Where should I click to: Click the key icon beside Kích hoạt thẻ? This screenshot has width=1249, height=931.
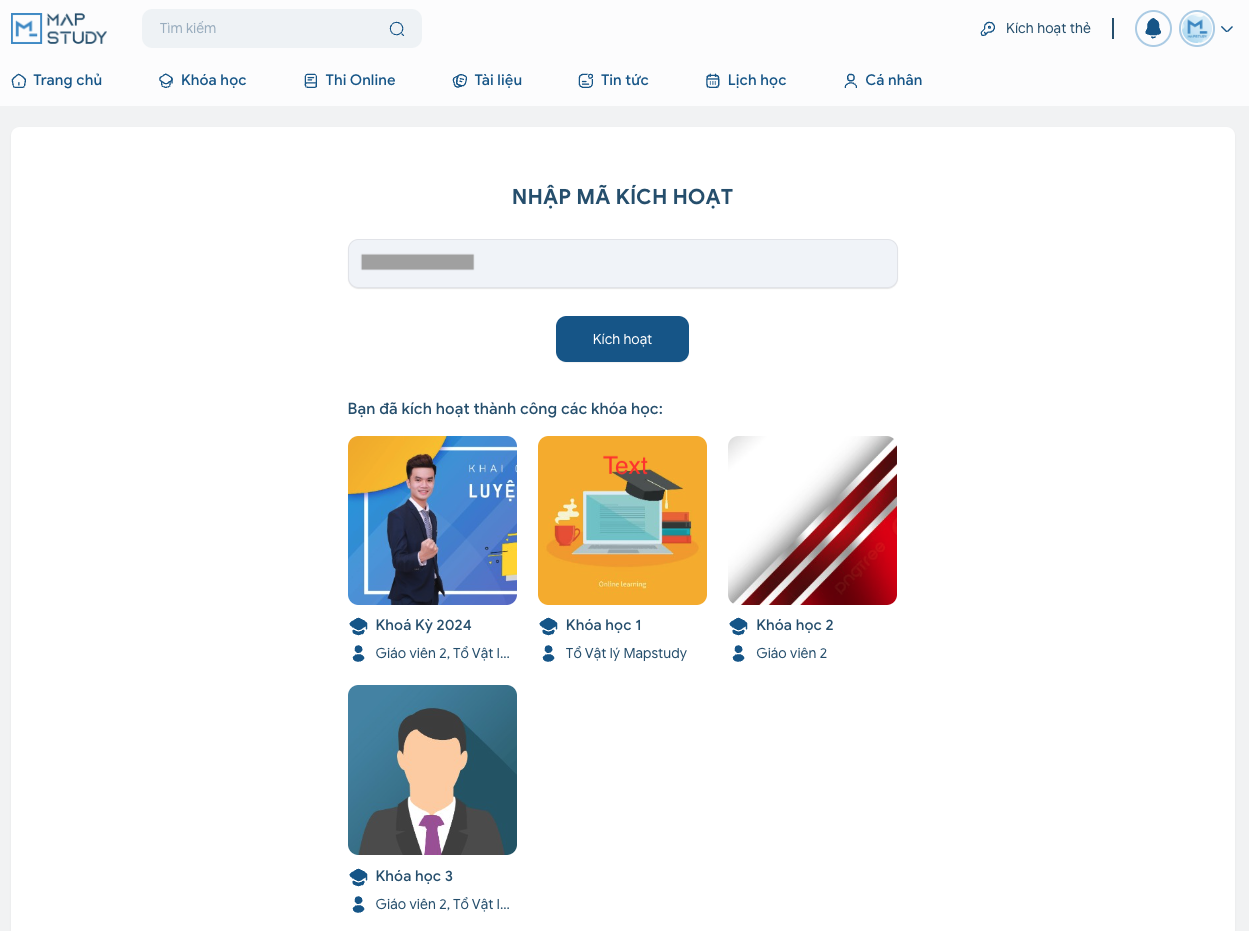988,29
